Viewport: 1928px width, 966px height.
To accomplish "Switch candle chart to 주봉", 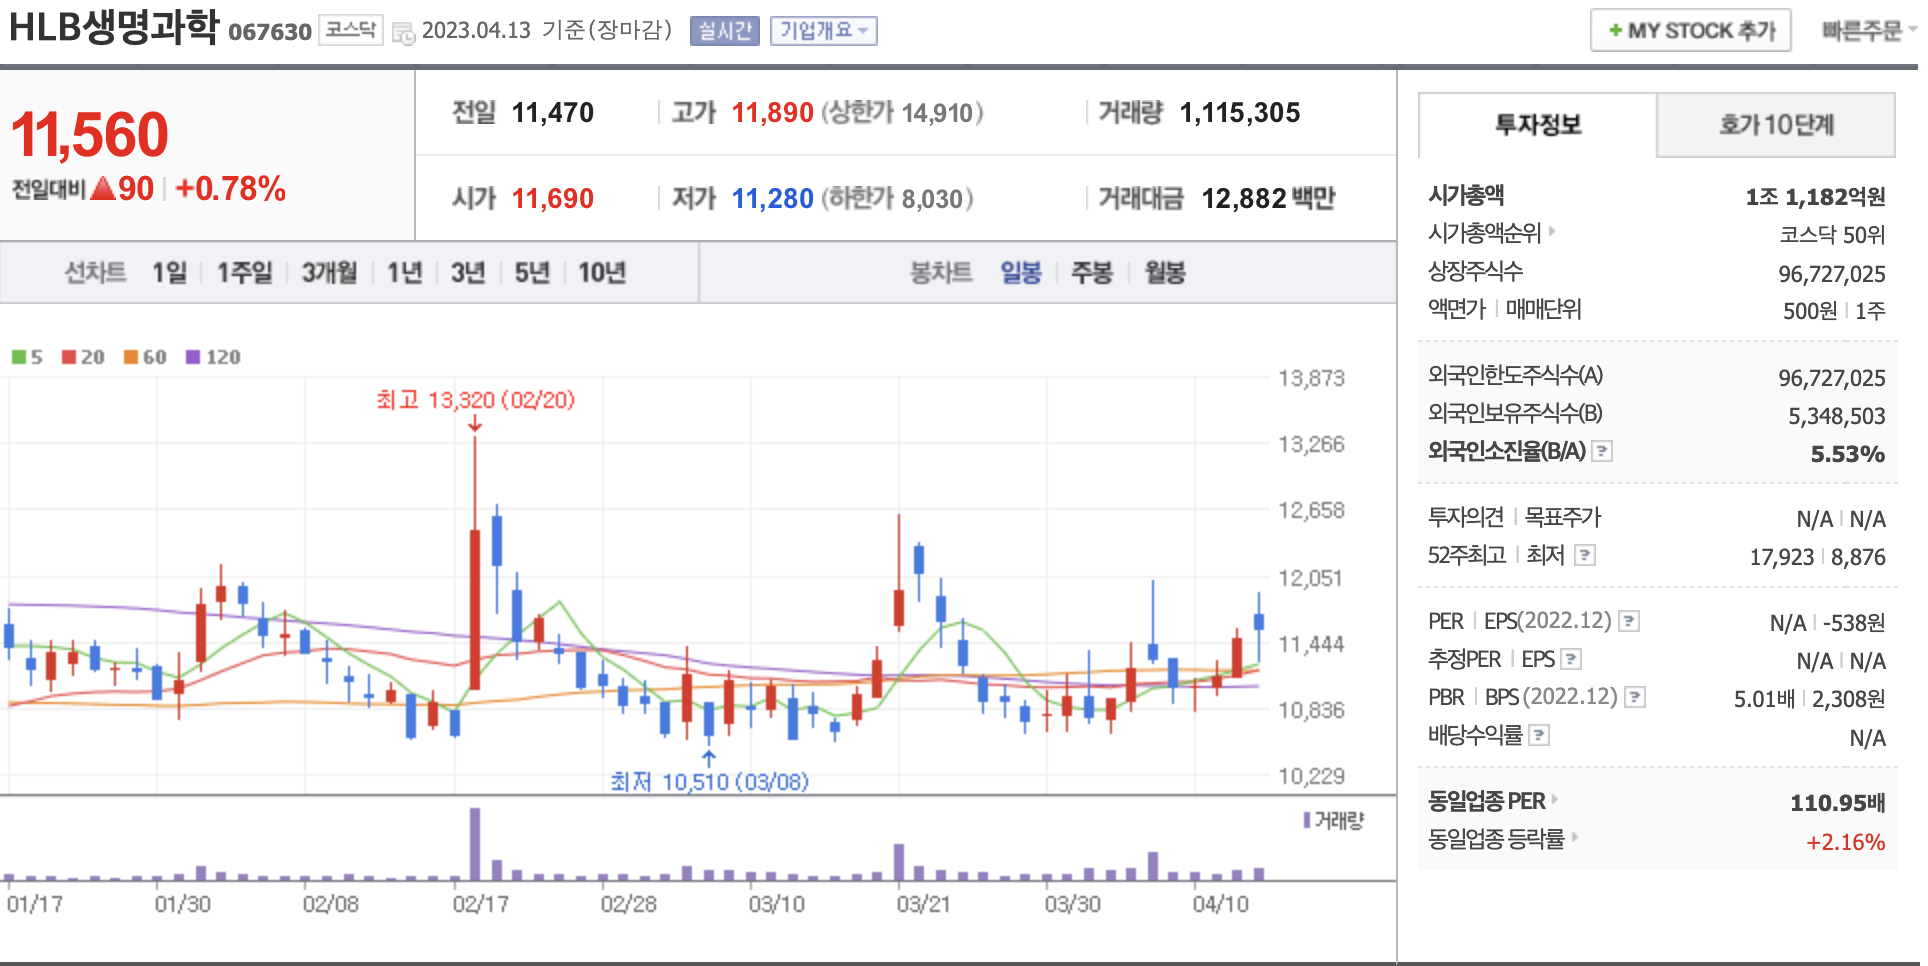I will point(1091,273).
